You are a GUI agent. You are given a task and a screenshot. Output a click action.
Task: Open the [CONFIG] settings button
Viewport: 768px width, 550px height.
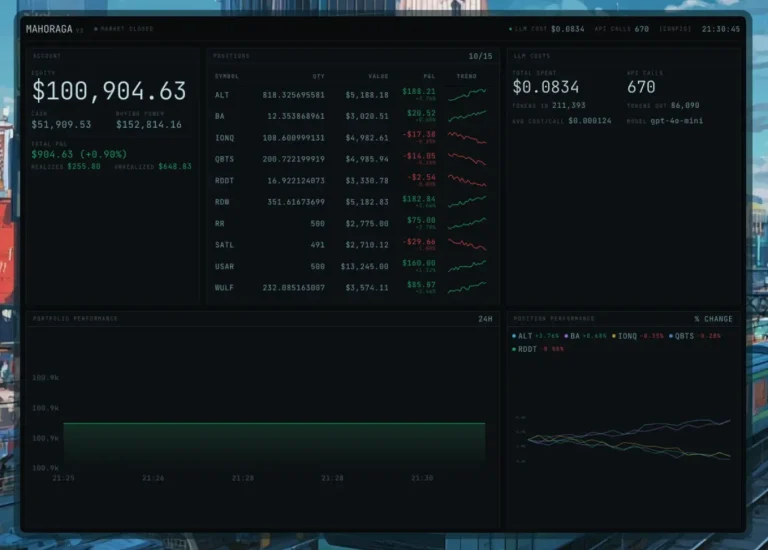pyautogui.click(x=675, y=29)
